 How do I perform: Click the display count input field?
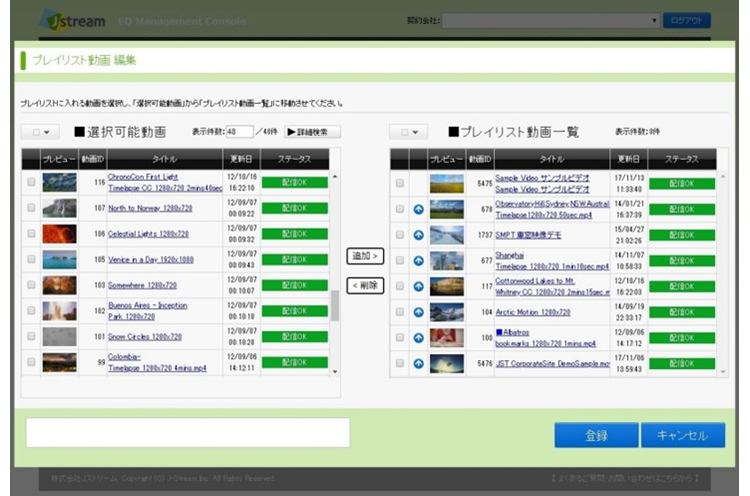click(x=240, y=132)
